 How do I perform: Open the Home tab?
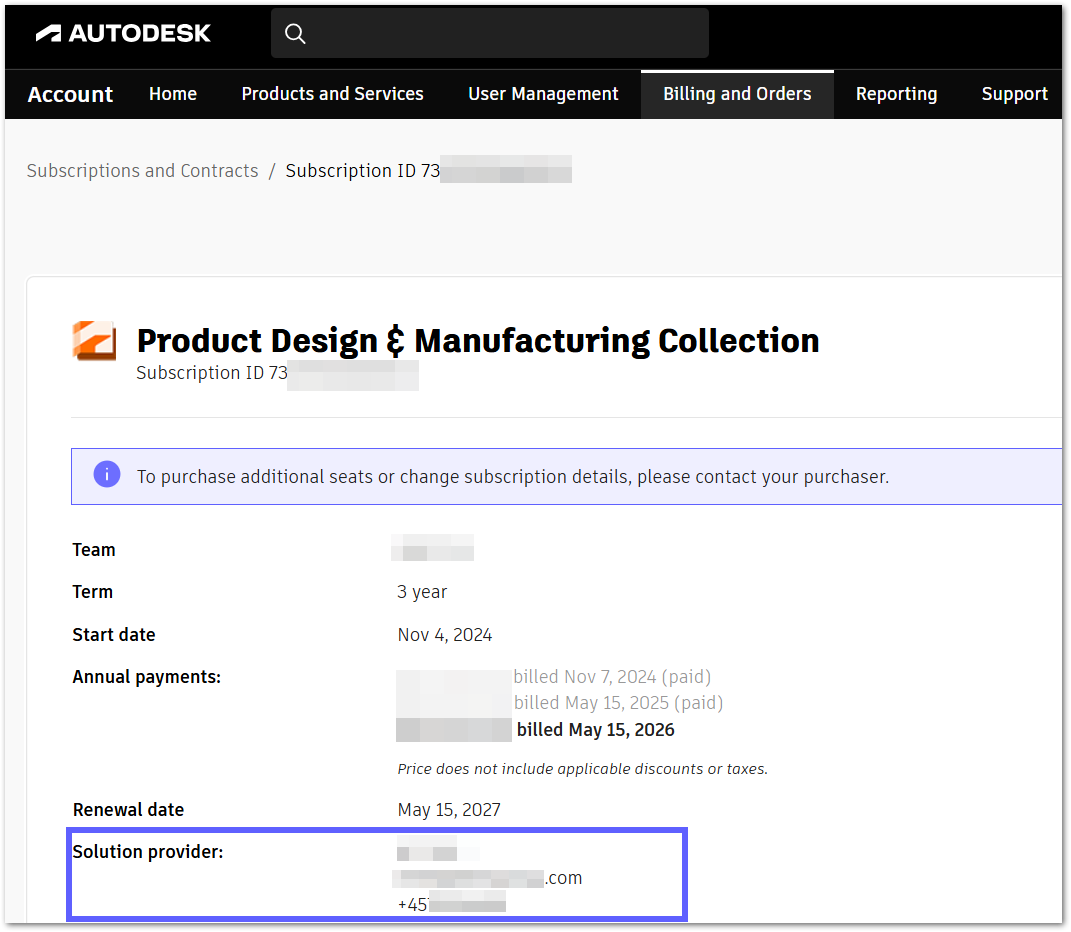pos(172,93)
